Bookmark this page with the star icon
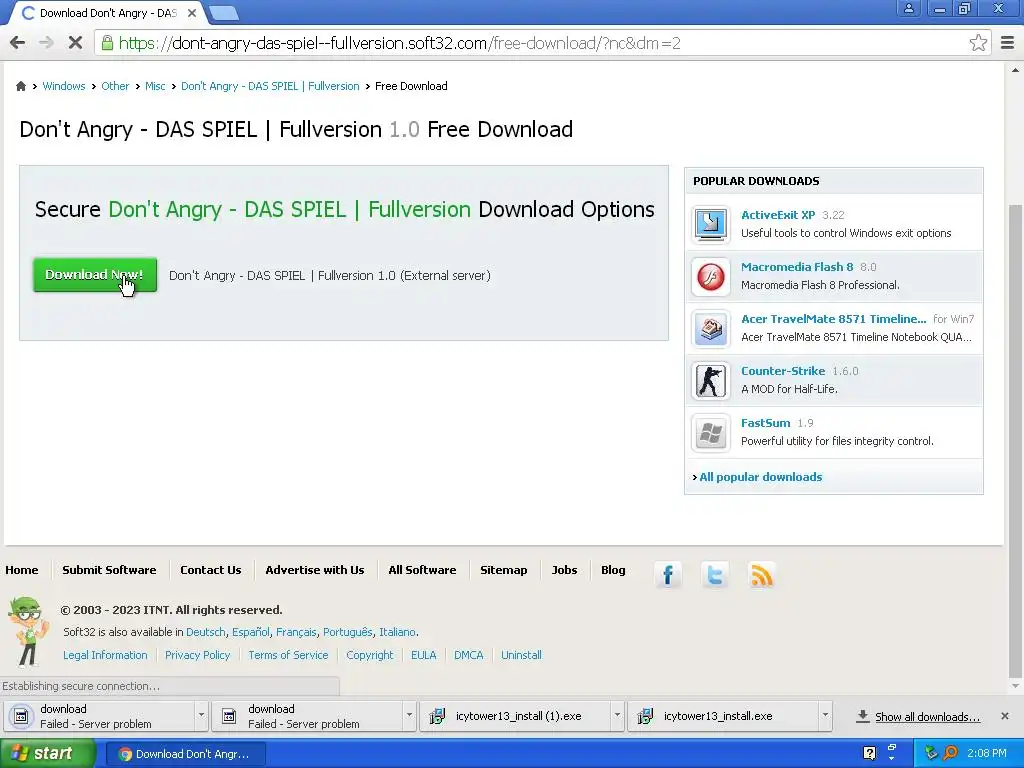Screen dimensions: 1024x768 pyautogui.click(x=978, y=43)
